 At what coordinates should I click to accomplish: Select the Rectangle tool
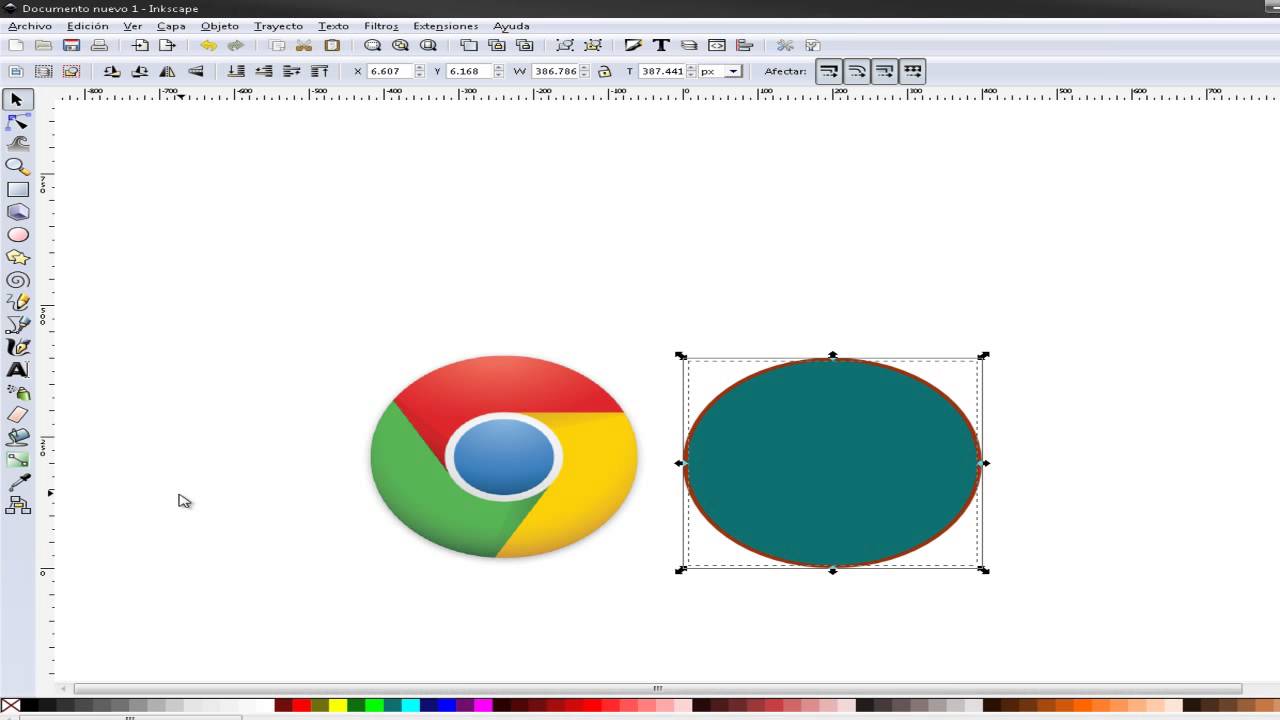[17, 189]
